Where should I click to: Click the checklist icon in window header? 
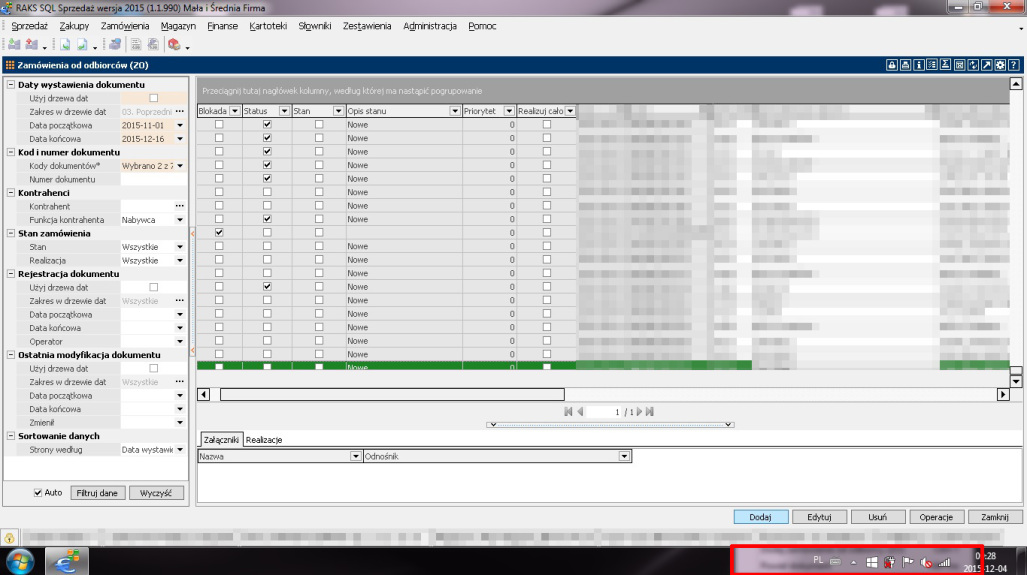pyautogui.click(x=932, y=65)
